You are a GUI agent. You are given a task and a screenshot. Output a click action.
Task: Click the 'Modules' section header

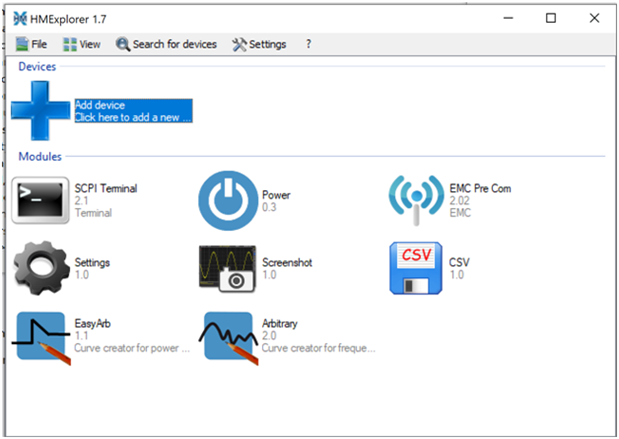point(40,157)
